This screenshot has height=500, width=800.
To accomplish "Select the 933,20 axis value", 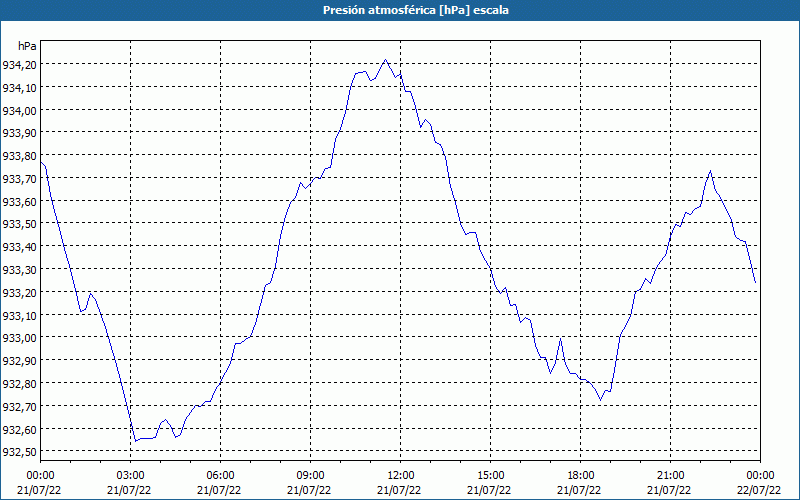I will (19, 292).
